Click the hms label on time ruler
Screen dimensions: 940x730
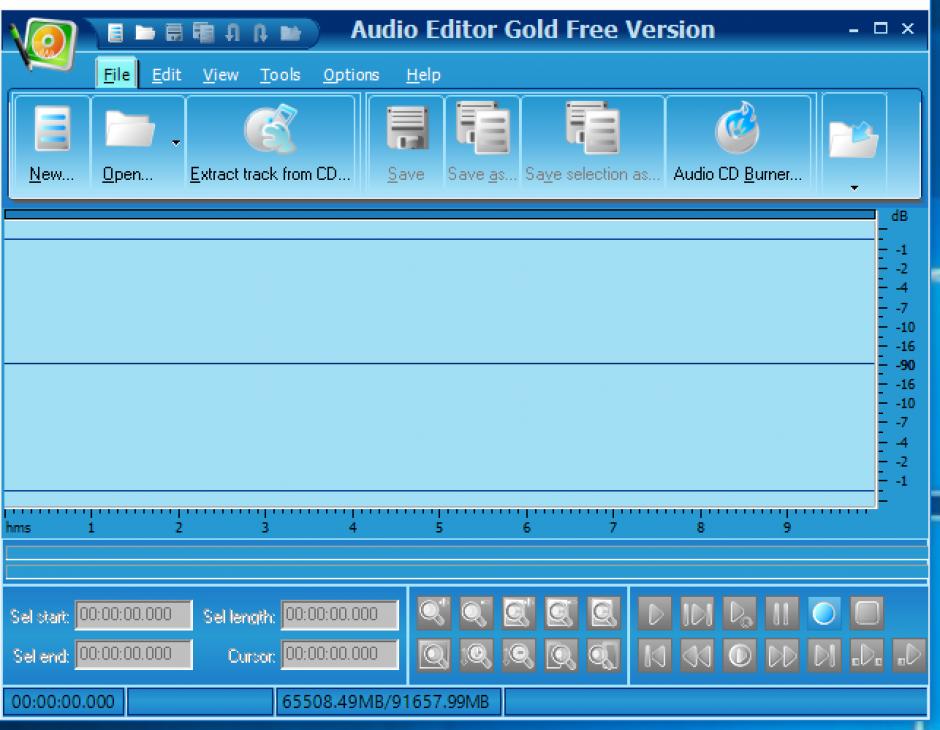pos(18,528)
